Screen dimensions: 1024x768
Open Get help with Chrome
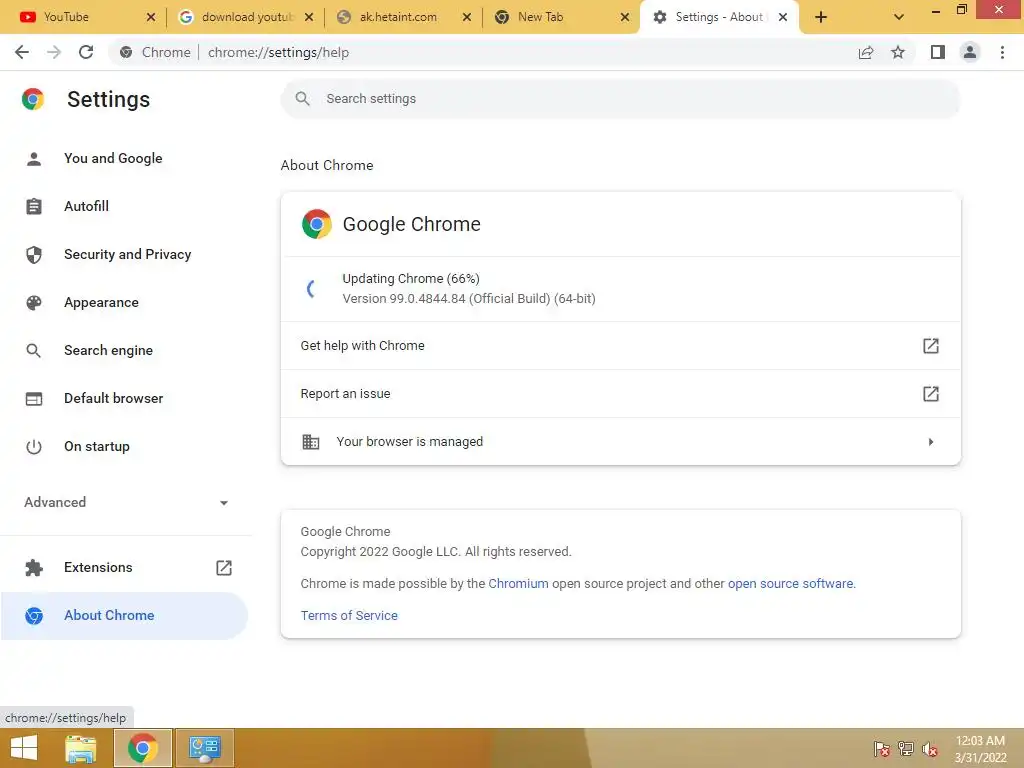click(620, 345)
